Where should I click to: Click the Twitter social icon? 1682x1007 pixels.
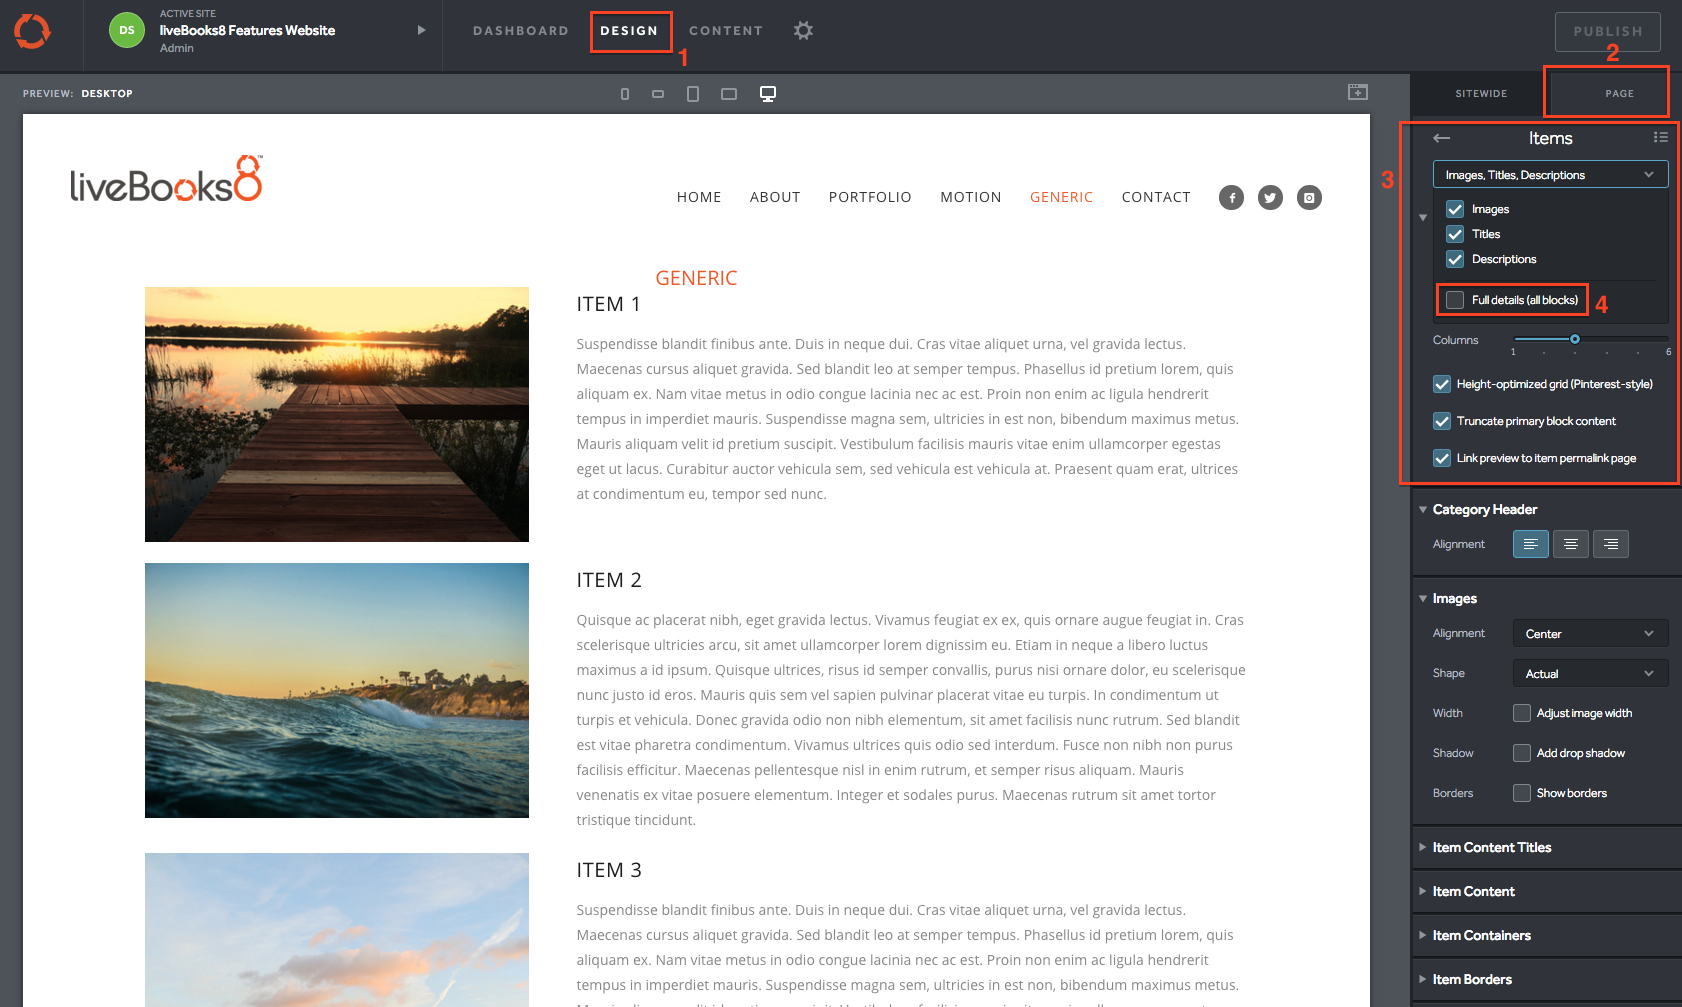click(x=1270, y=198)
